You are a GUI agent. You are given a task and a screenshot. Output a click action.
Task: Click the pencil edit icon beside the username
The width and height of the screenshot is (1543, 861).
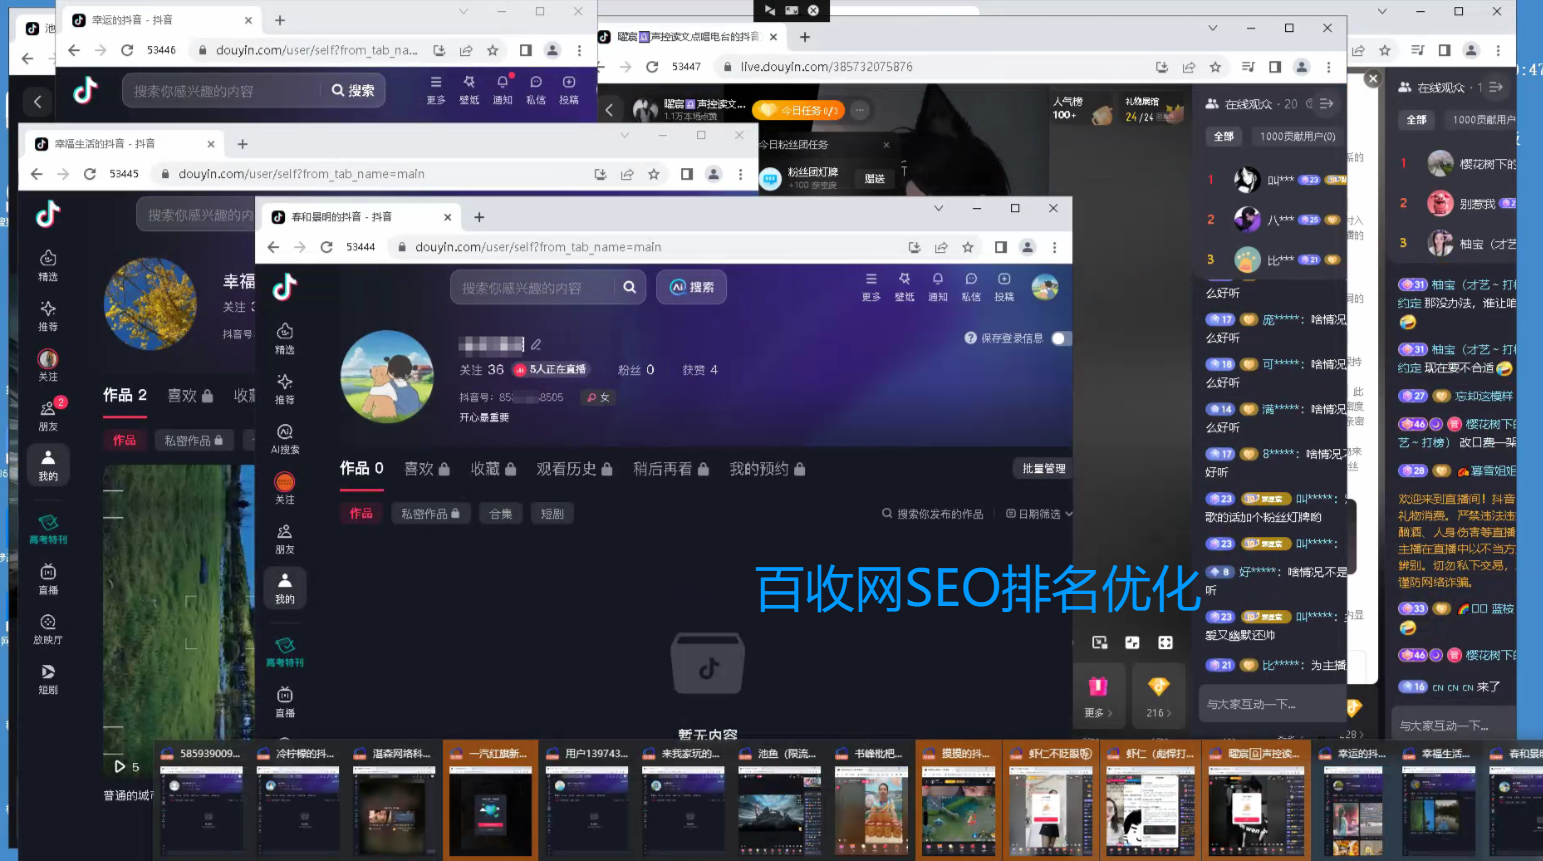point(536,344)
